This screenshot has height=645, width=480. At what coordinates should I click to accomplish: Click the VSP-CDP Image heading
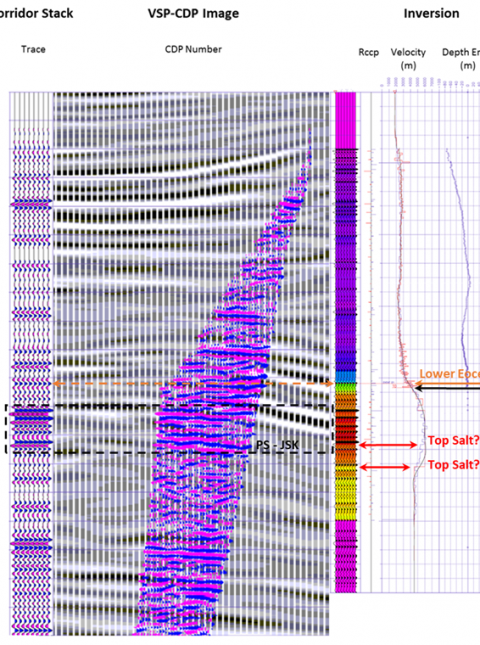tap(193, 14)
